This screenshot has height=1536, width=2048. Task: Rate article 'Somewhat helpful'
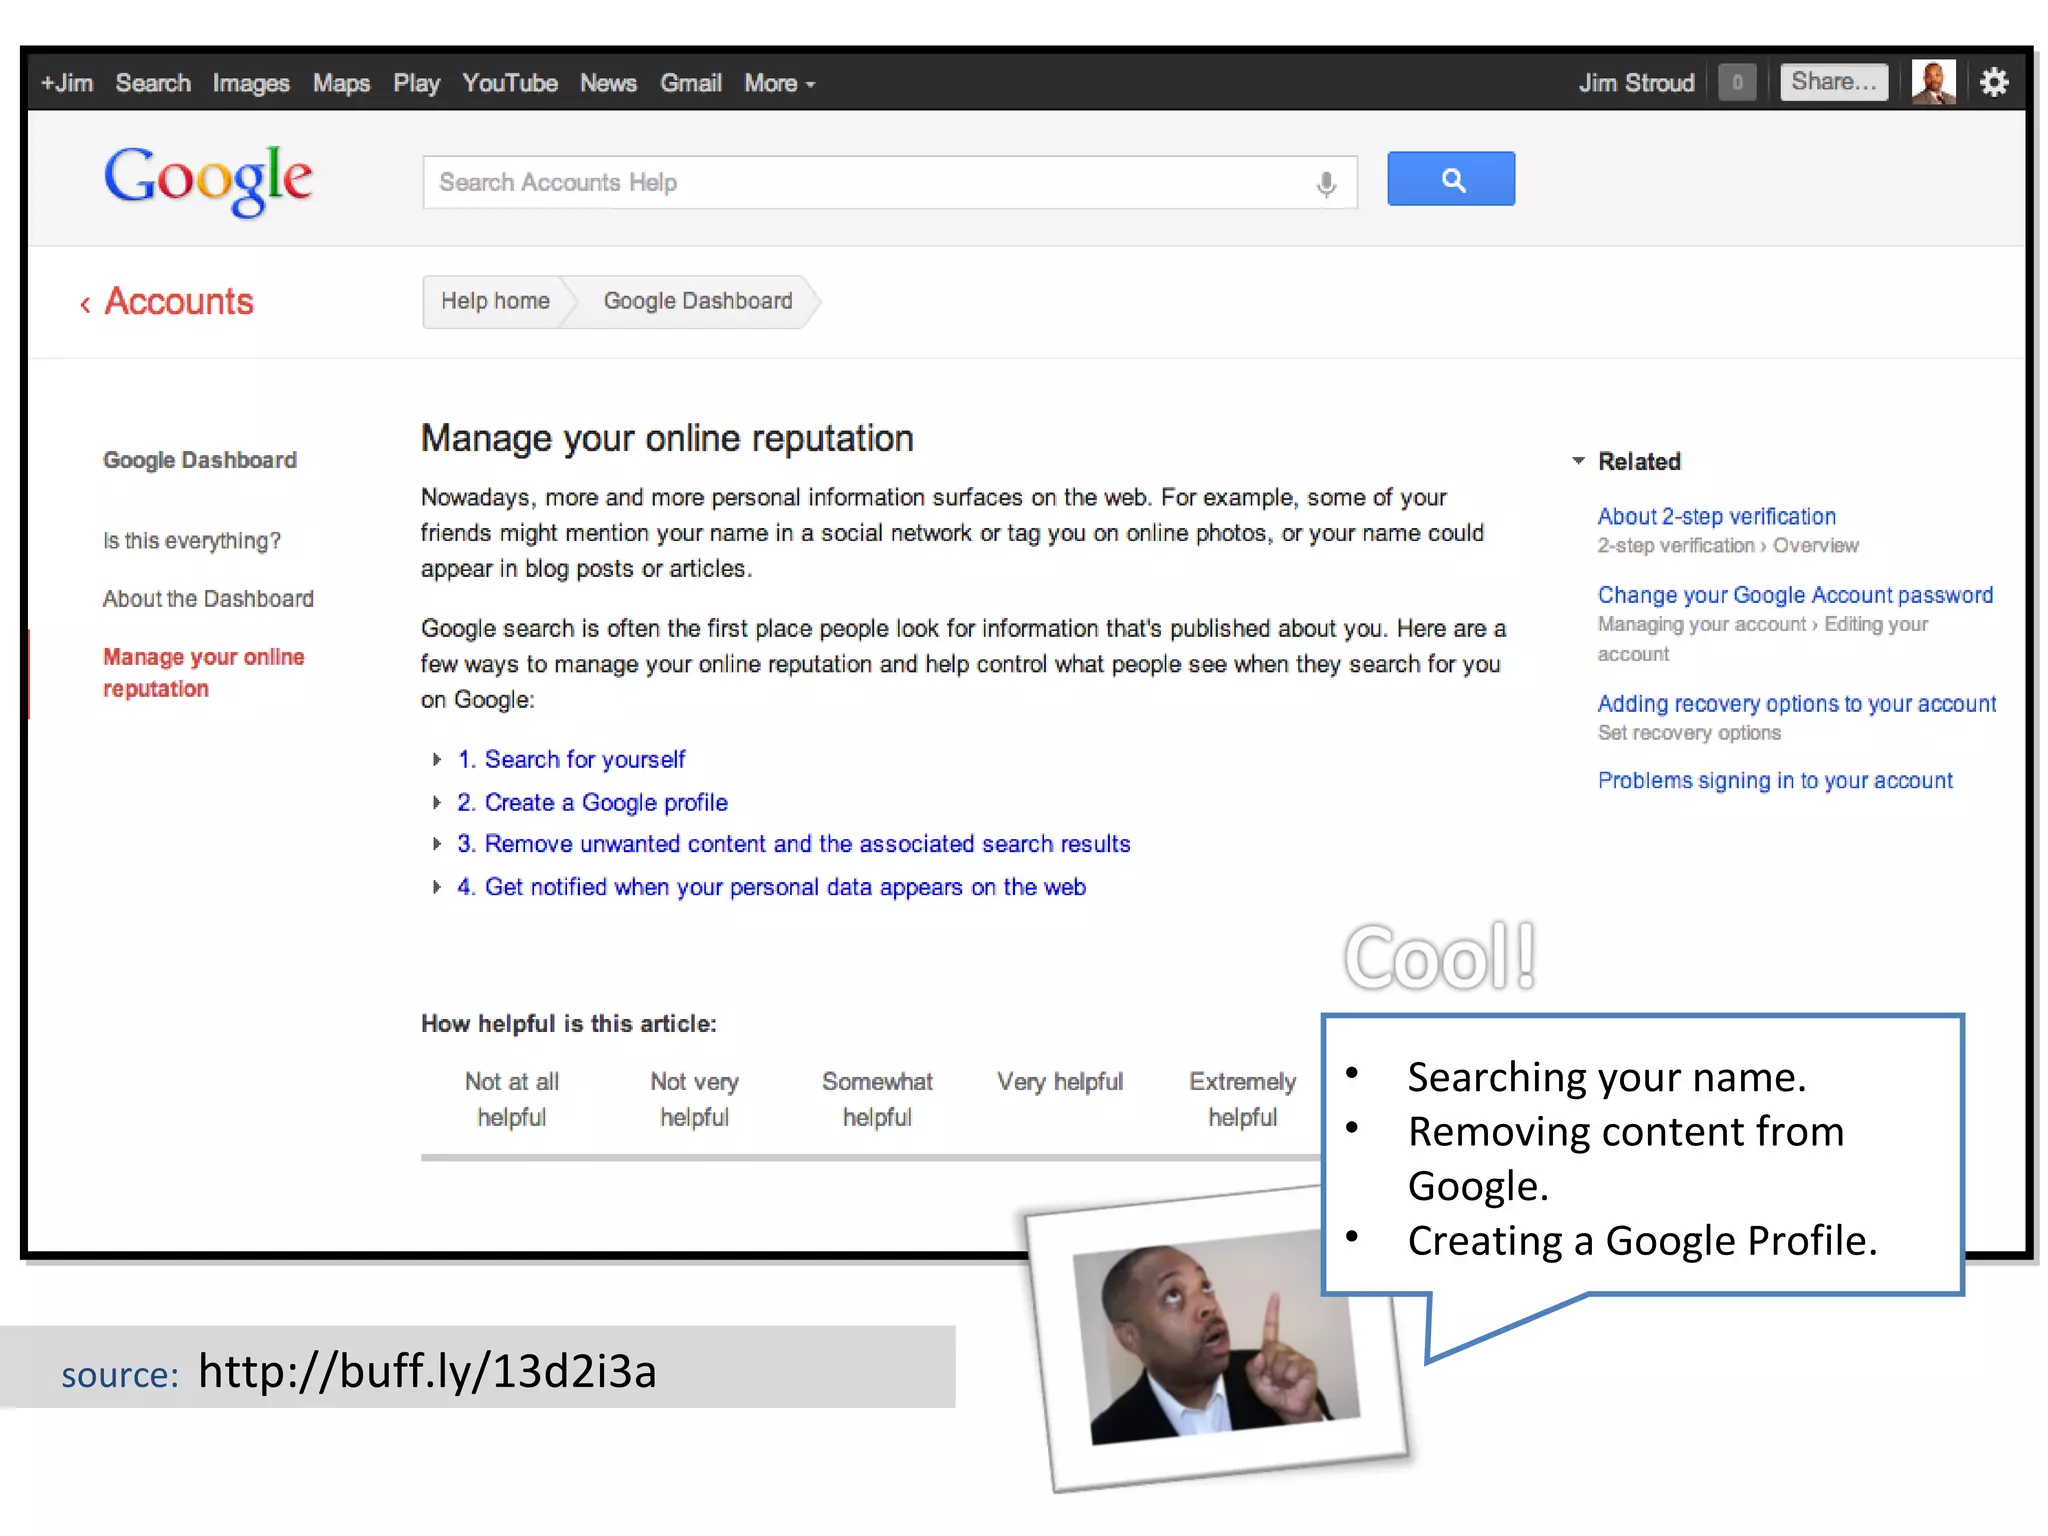877,1099
